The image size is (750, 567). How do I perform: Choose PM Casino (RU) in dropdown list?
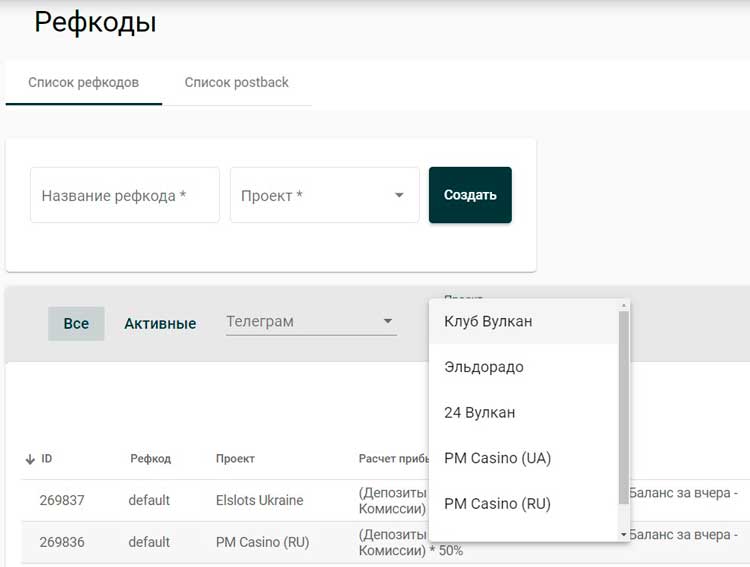coord(524,503)
